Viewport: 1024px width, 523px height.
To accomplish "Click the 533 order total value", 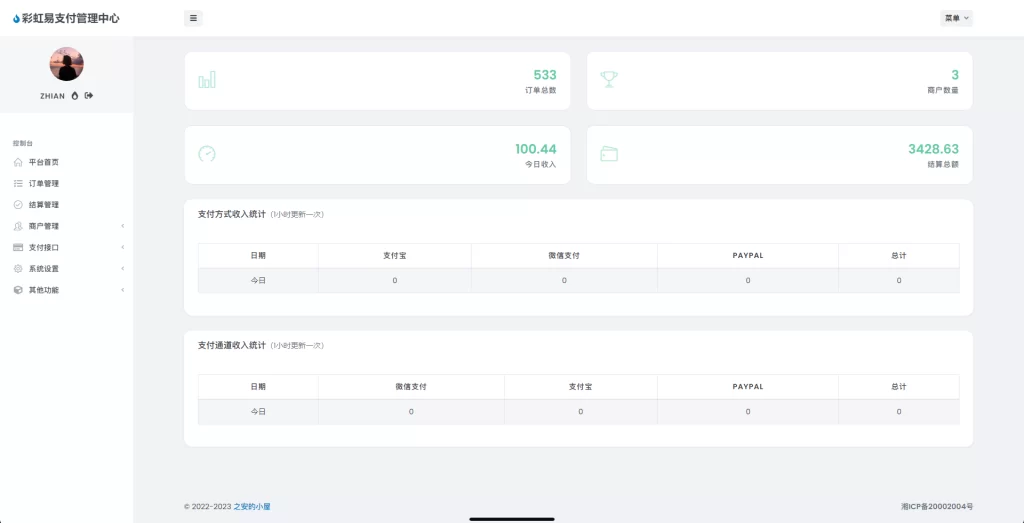I will (545, 74).
